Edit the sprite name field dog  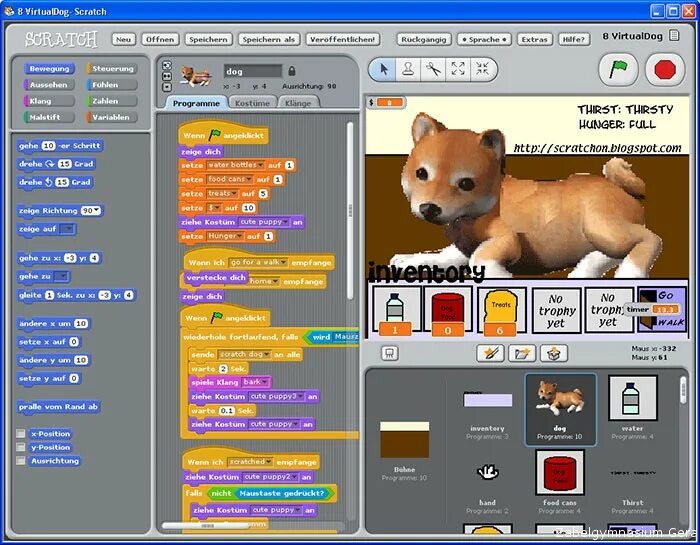pos(253,71)
